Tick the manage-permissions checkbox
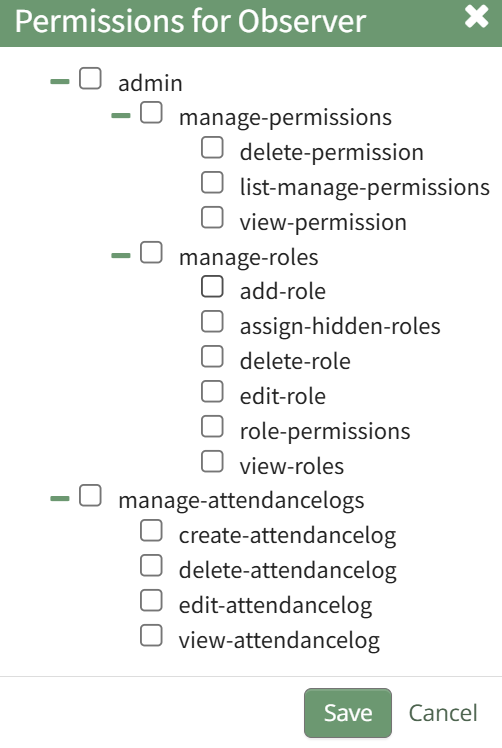 151,113
